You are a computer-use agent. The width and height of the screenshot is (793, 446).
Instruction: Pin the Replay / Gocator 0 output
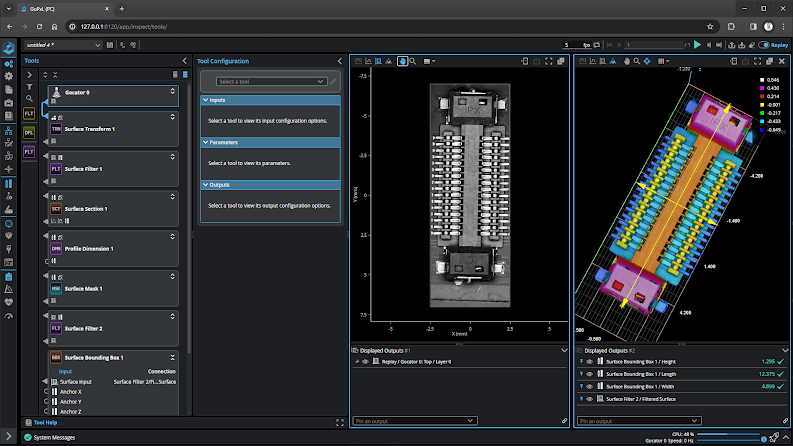pyautogui.click(x=357, y=362)
